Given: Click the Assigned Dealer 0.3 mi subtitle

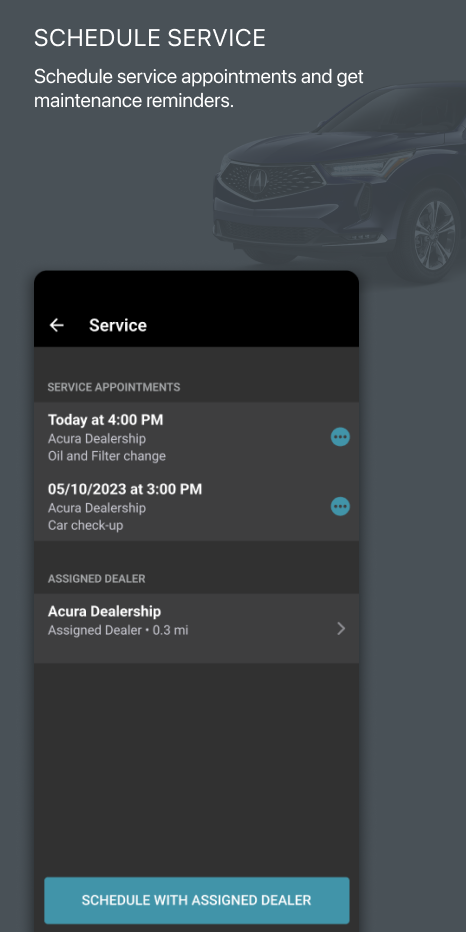Looking at the screenshot, I should tap(118, 631).
